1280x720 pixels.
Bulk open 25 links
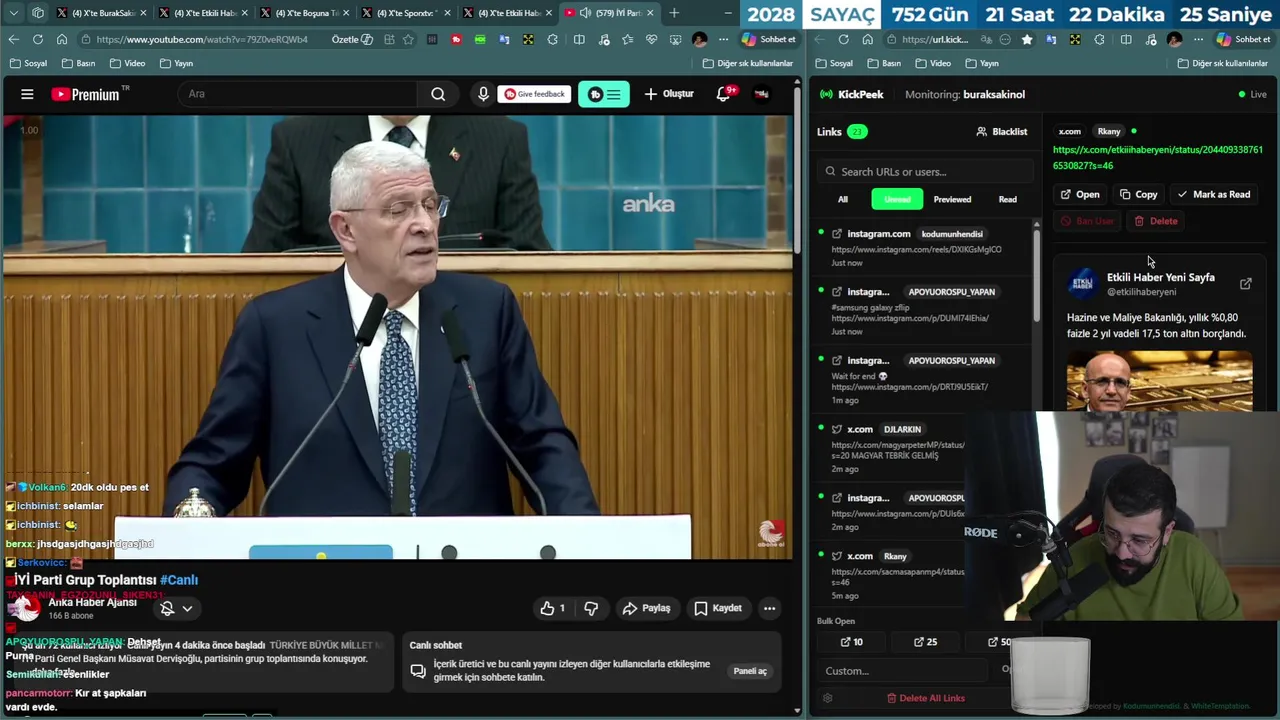(925, 642)
